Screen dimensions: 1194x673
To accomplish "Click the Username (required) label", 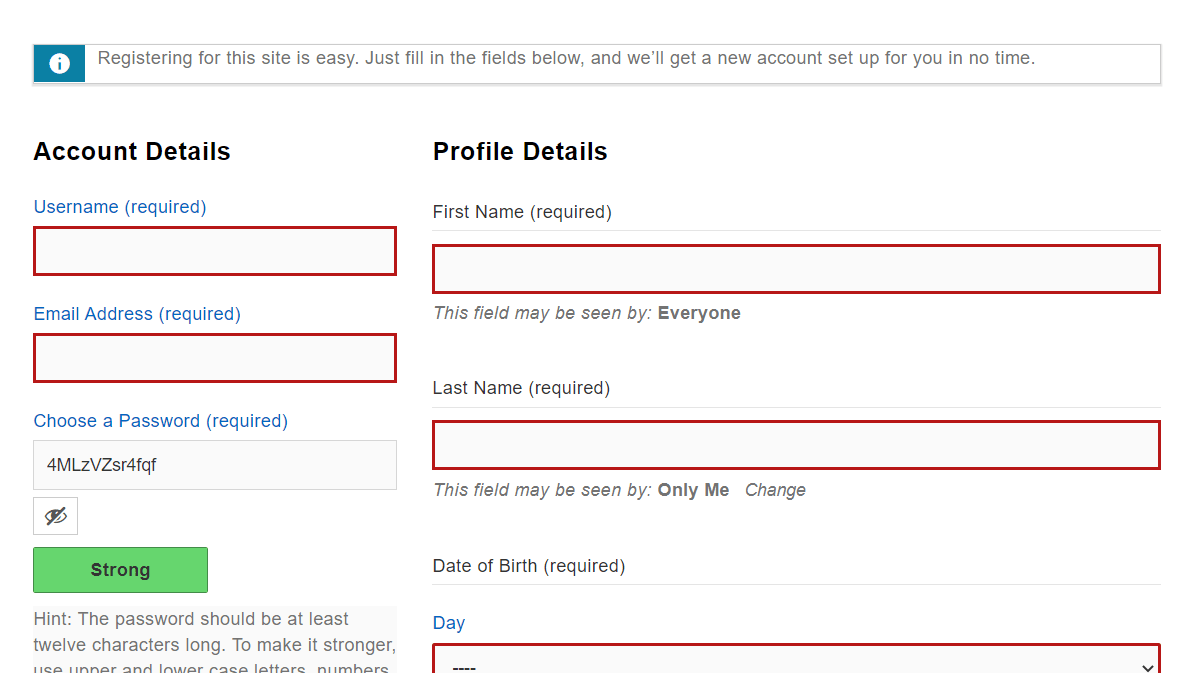I will 120,207.
